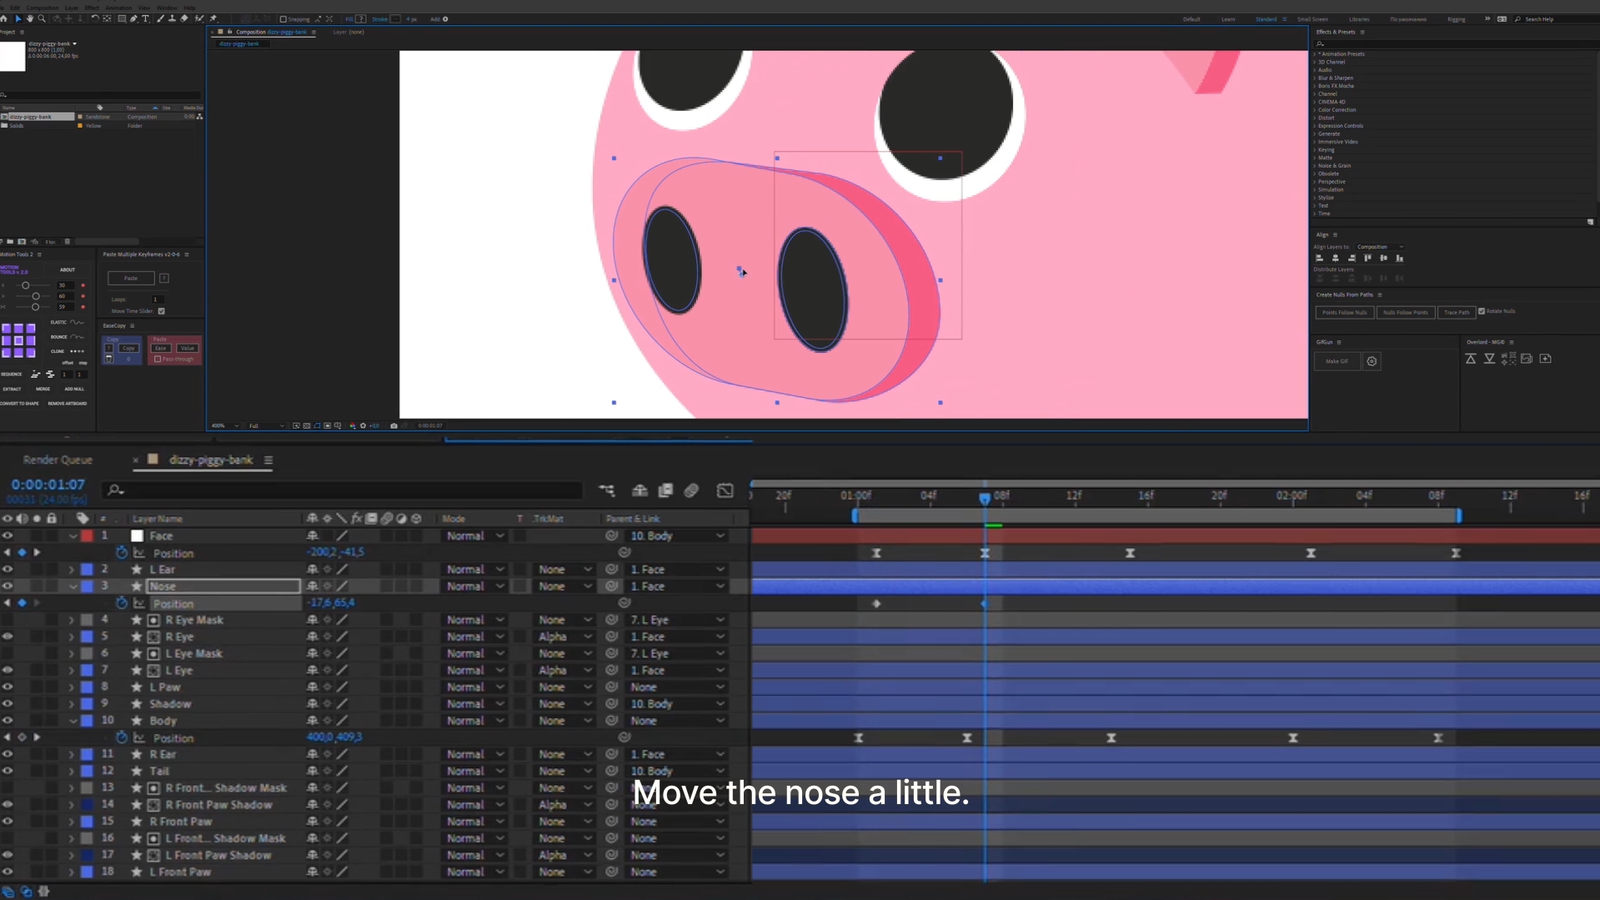Hide the L Paw layer
The width and height of the screenshot is (1600, 900).
tap(7, 687)
